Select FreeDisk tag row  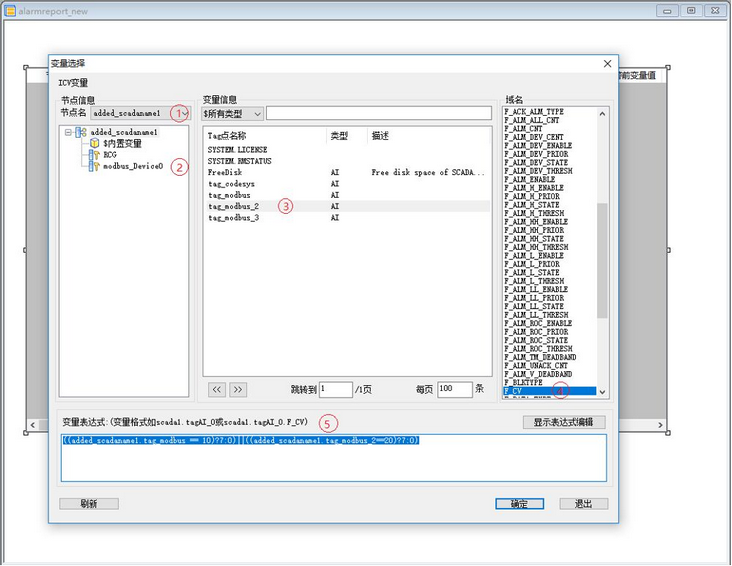[347, 172]
